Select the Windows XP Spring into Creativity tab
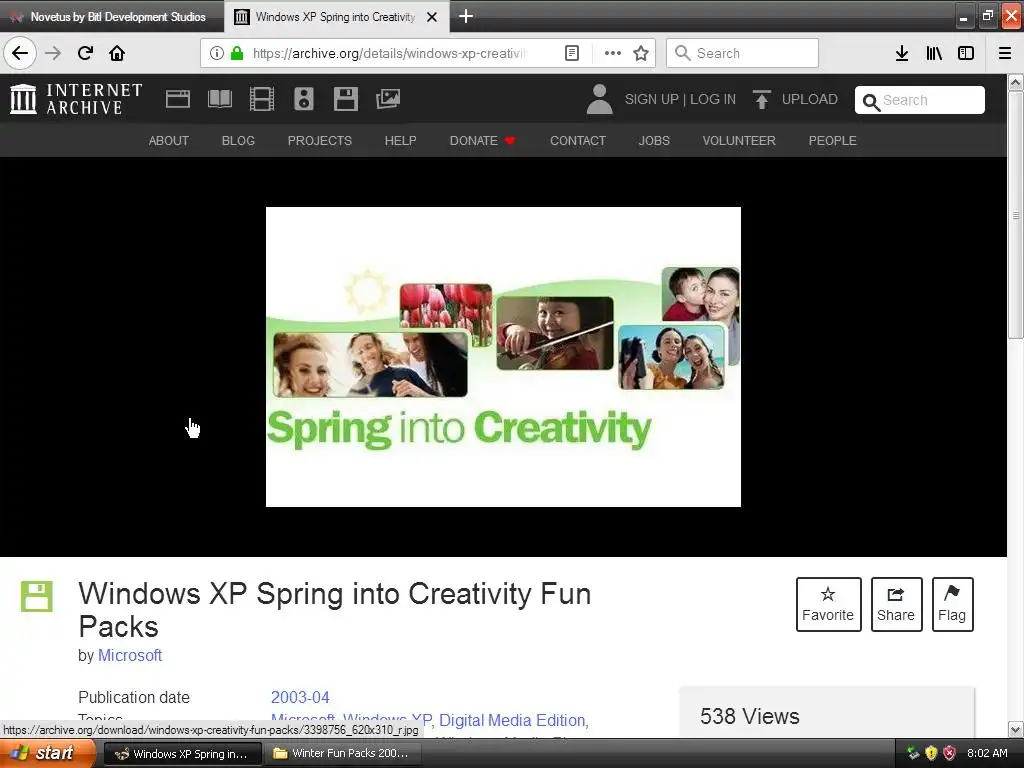1024x768 pixels. click(334, 17)
